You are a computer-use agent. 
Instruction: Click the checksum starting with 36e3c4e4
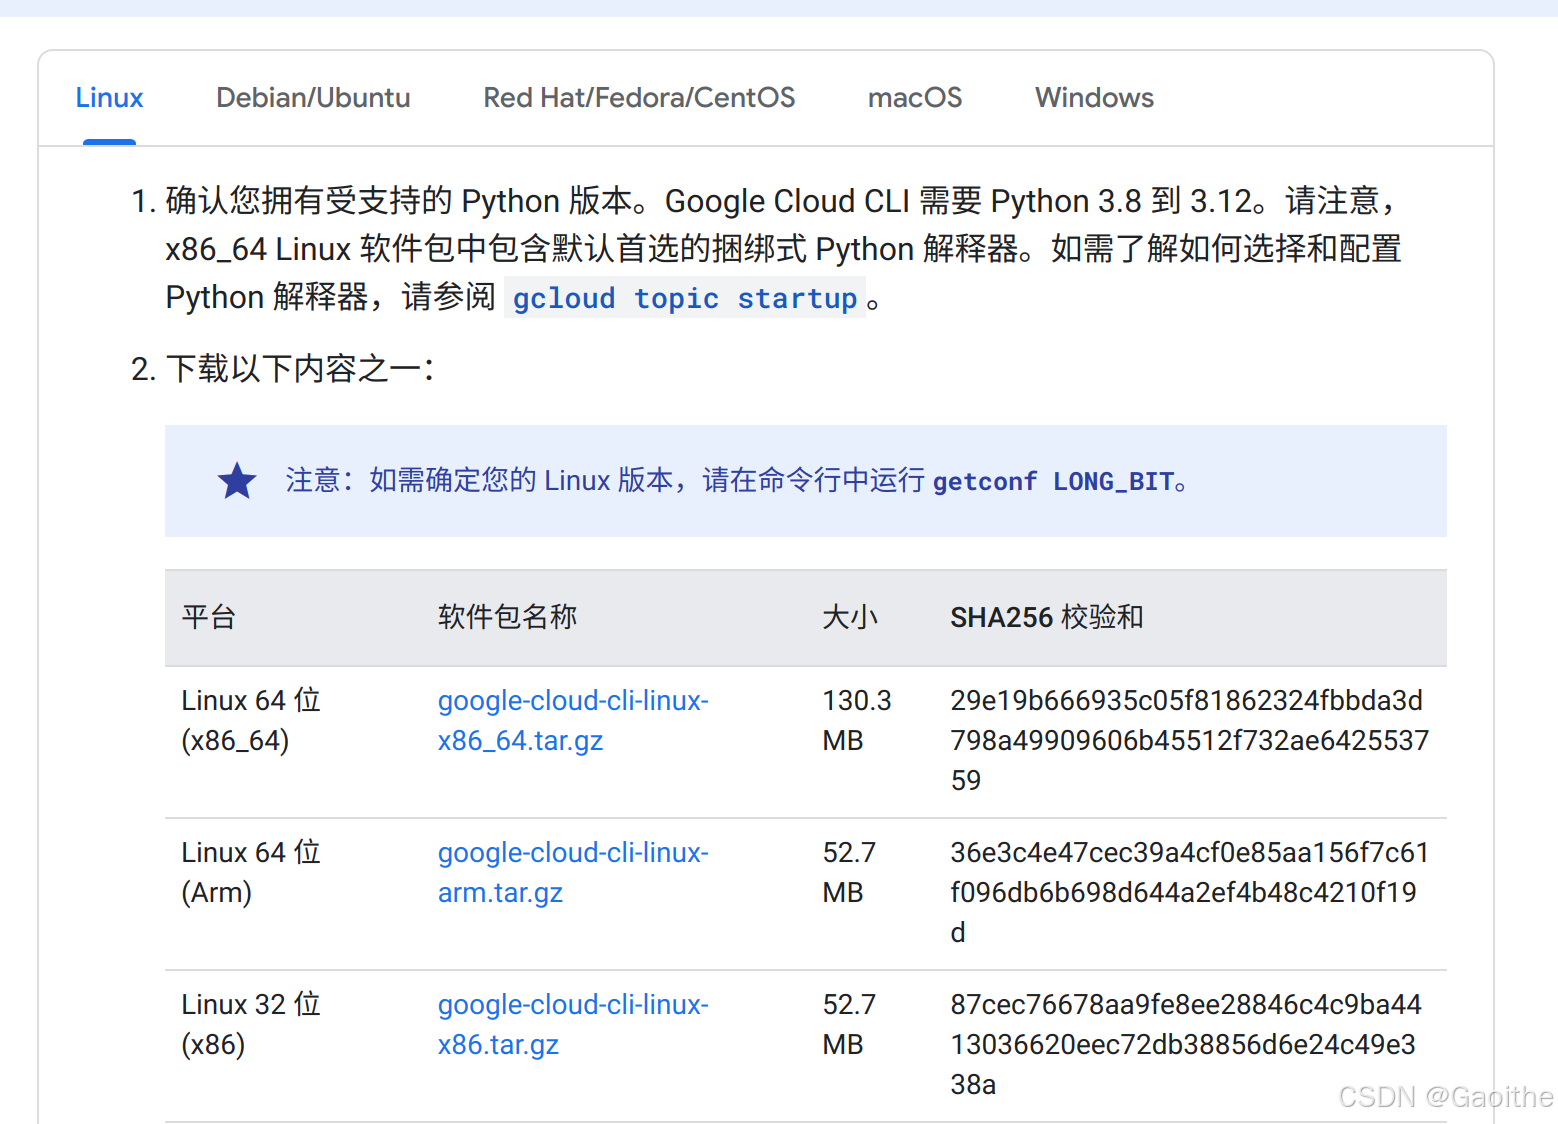pos(1189,892)
